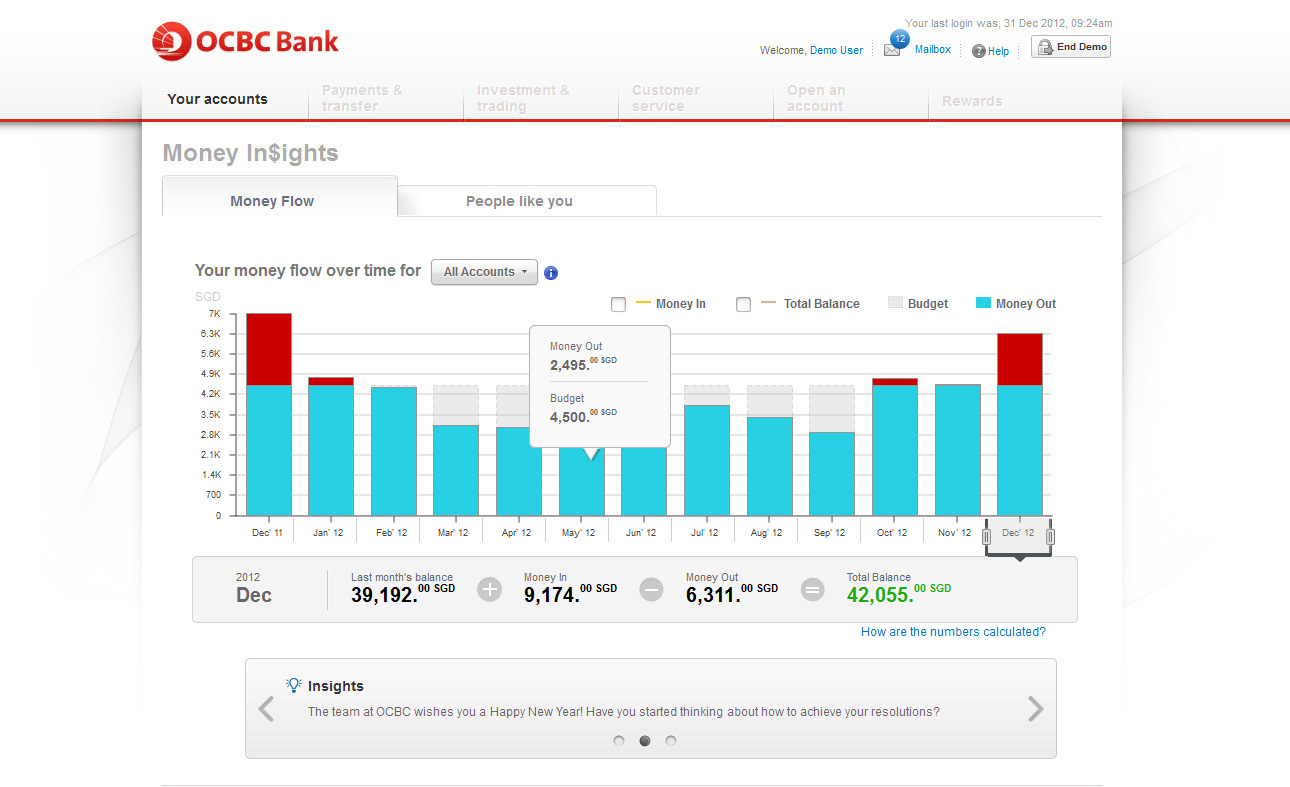
Task: Click the Money Out legend cyan swatch
Action: coord(983,303)
